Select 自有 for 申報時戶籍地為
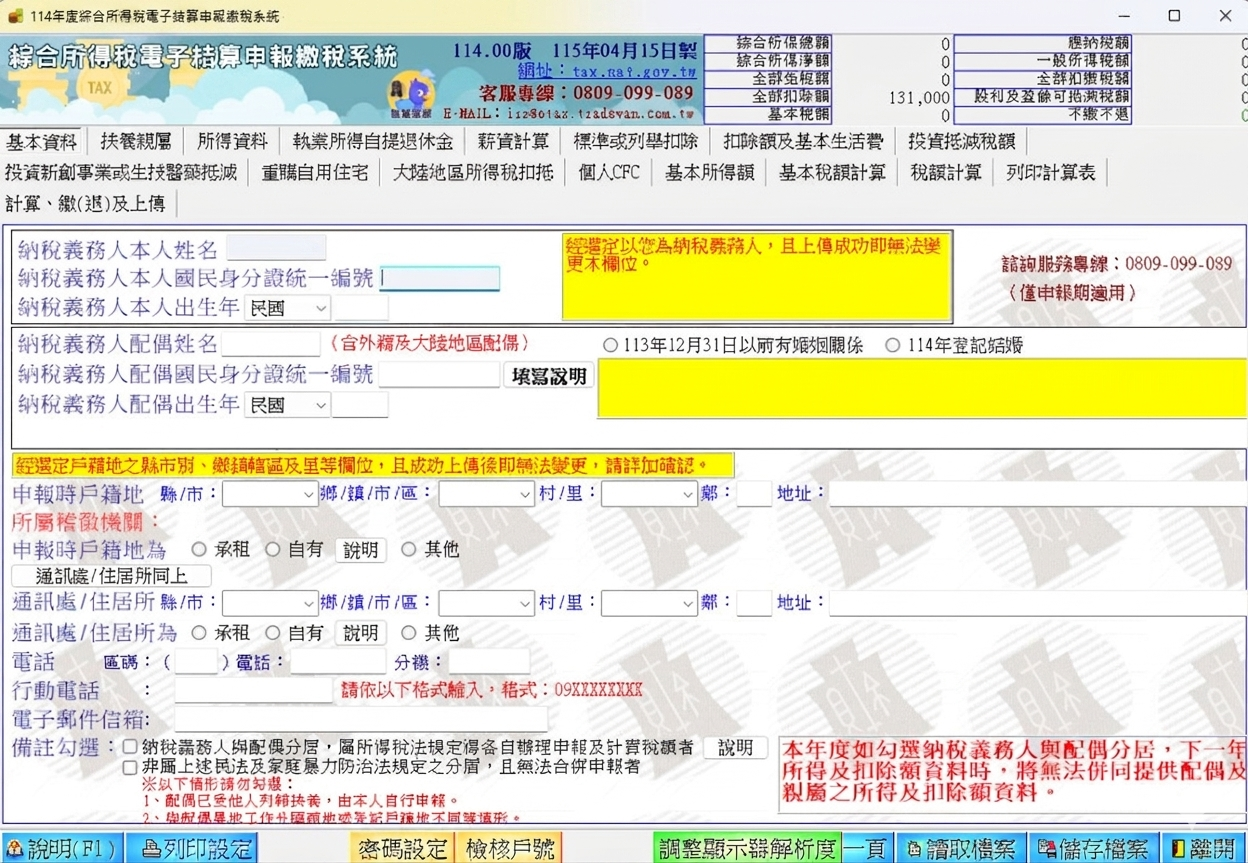The image size is (1248, 863). [272, 549]
